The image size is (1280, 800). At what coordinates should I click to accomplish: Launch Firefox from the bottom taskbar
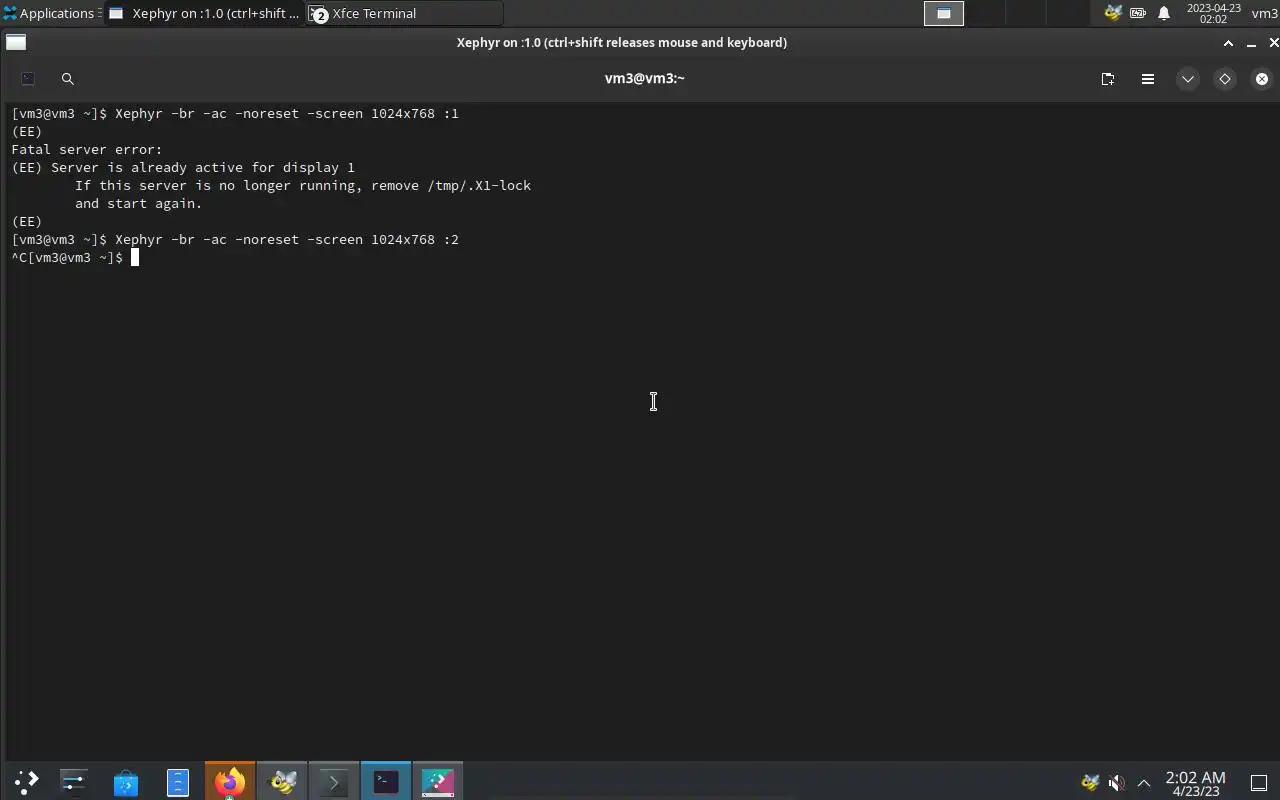pos(230,782)
